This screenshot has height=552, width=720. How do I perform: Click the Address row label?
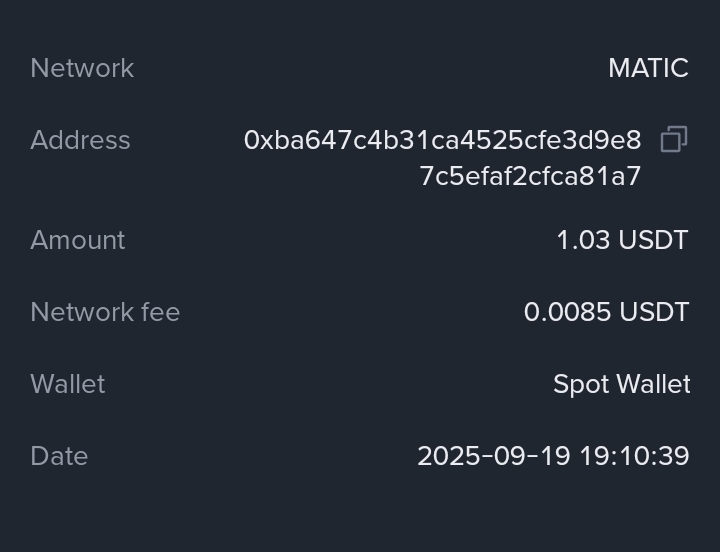click(x=80, y=140)
